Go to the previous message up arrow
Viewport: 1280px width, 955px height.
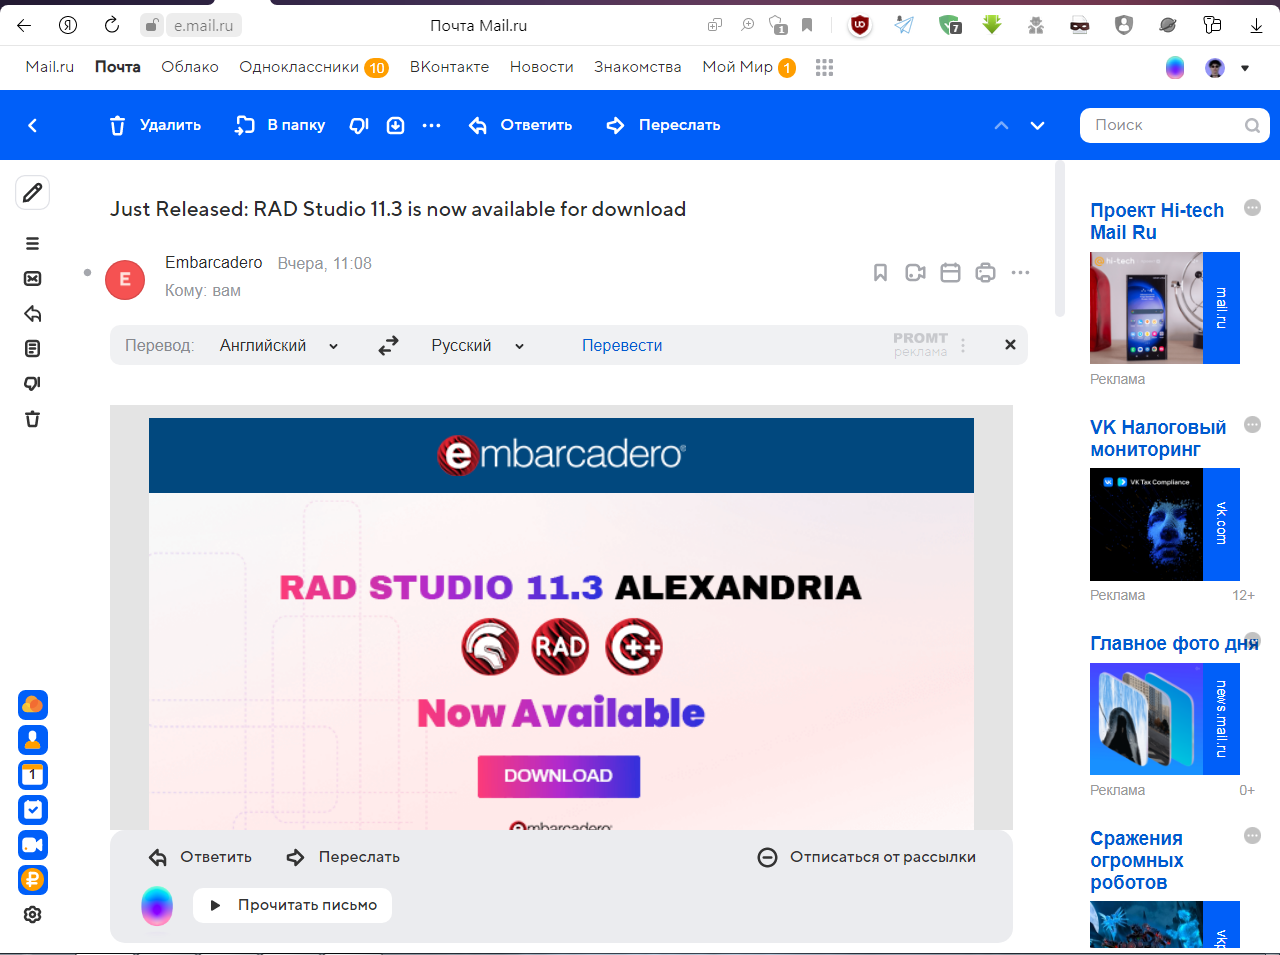click(1001, 125)
